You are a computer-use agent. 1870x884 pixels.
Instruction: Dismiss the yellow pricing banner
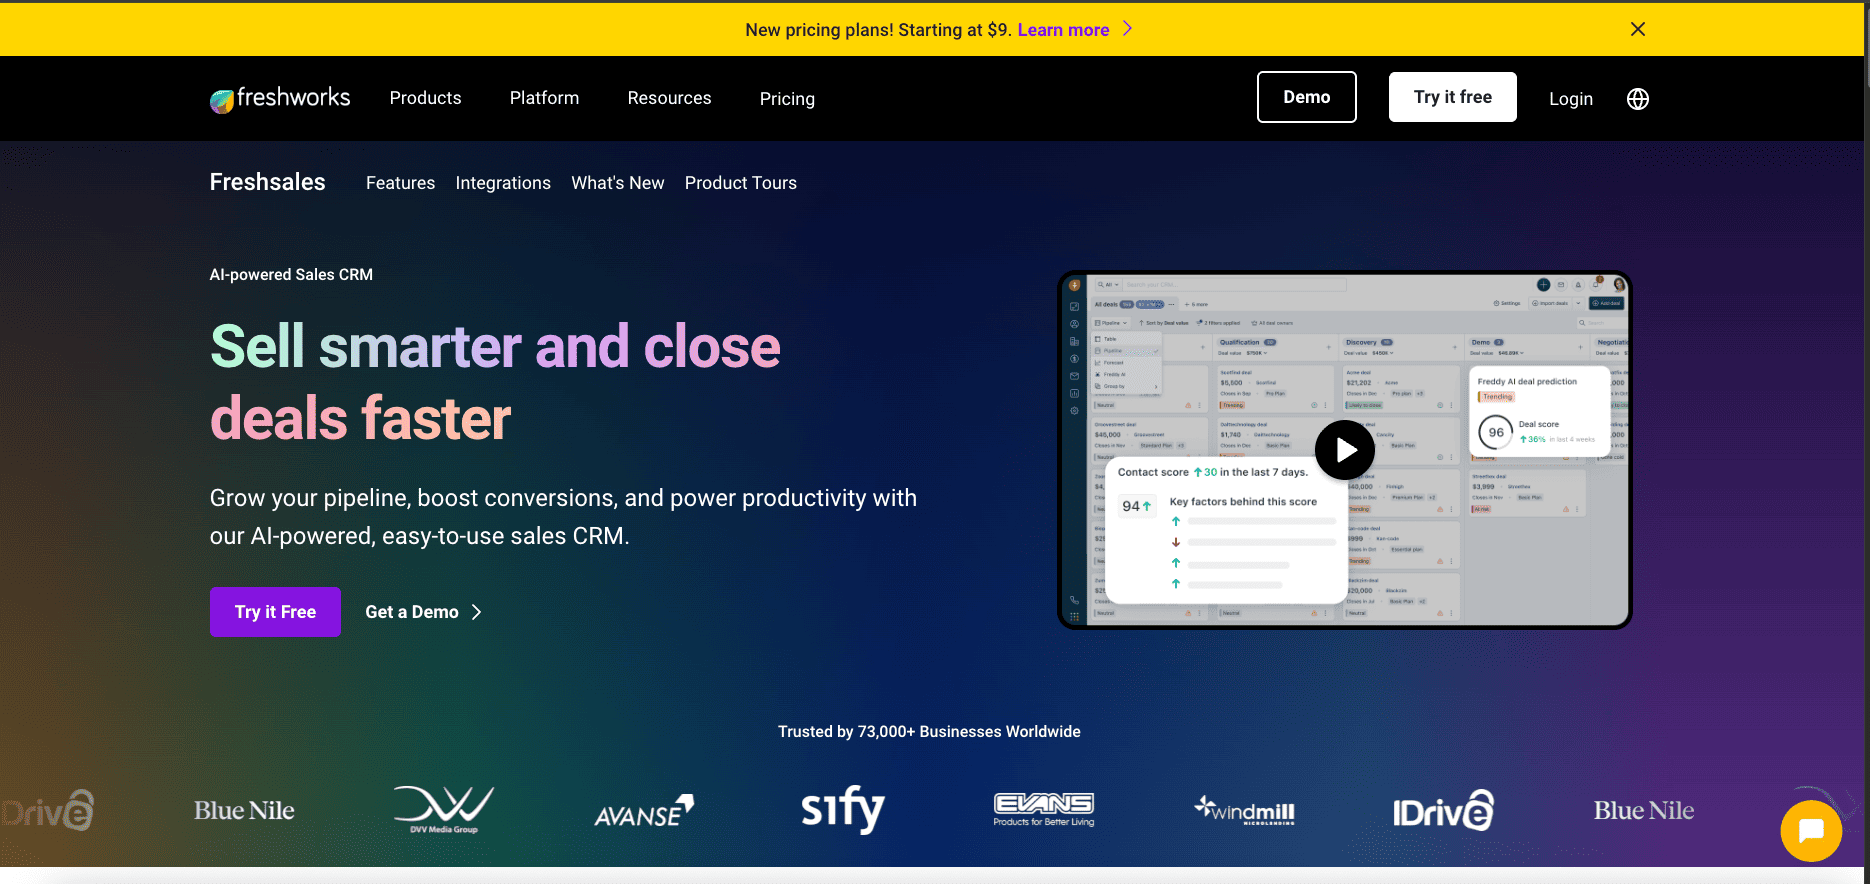(x=1637, y=29)
